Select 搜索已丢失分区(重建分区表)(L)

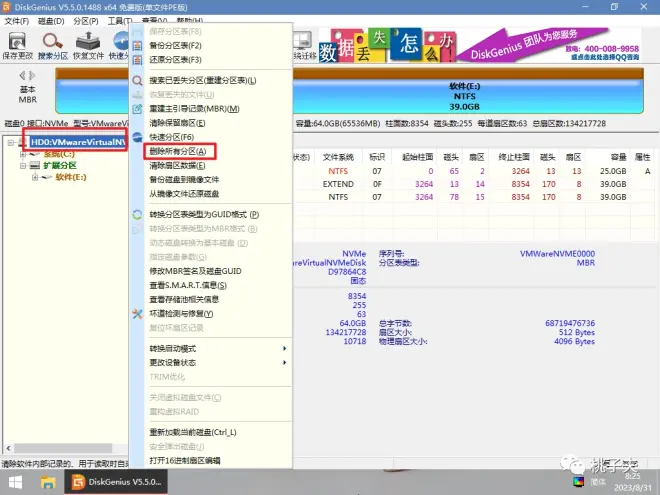pyautogui.click(x=202, y=80)
